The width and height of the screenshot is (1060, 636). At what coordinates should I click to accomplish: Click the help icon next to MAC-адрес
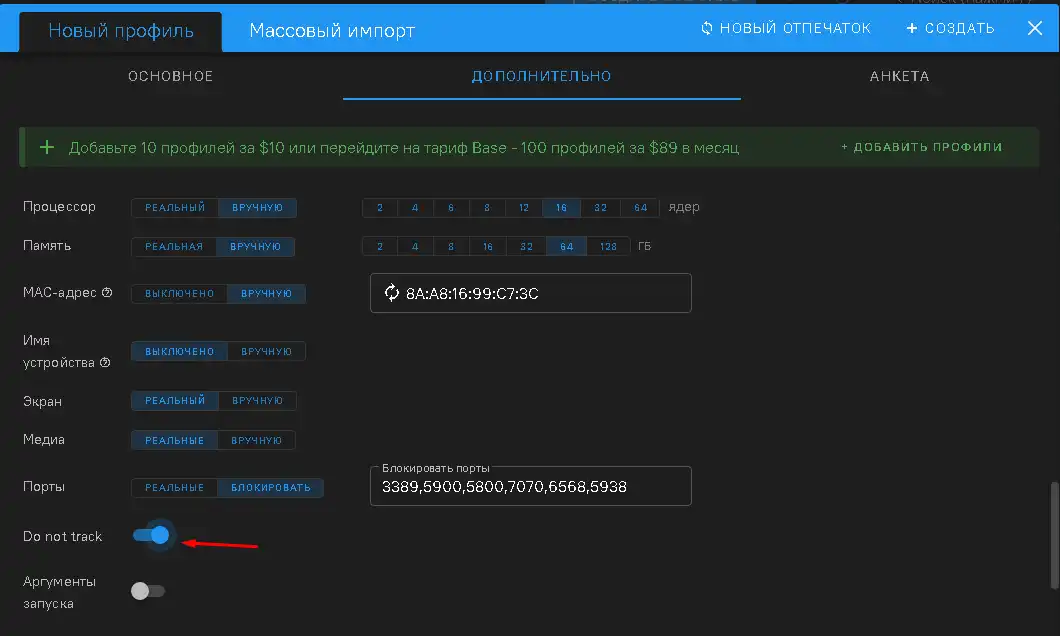pos(107,293)
